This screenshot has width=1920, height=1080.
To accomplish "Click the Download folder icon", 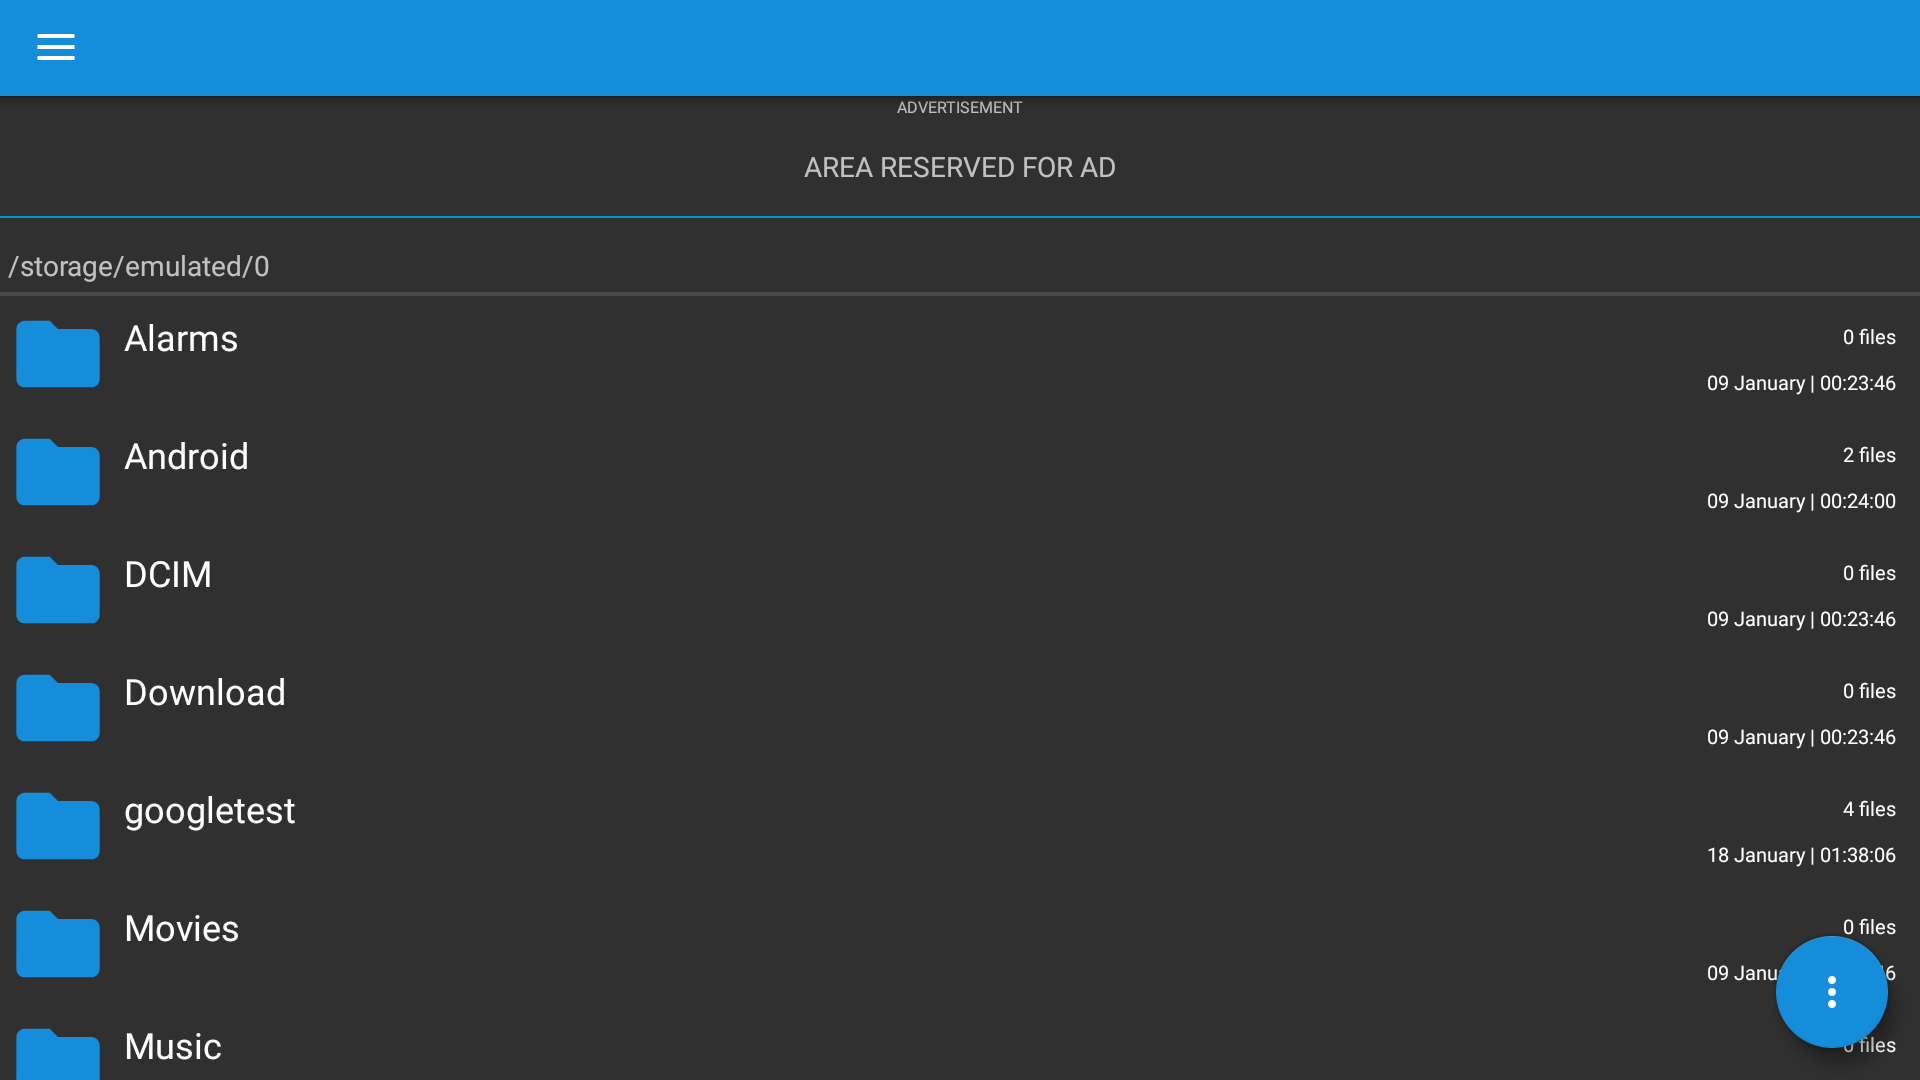I will click(57, 708).
